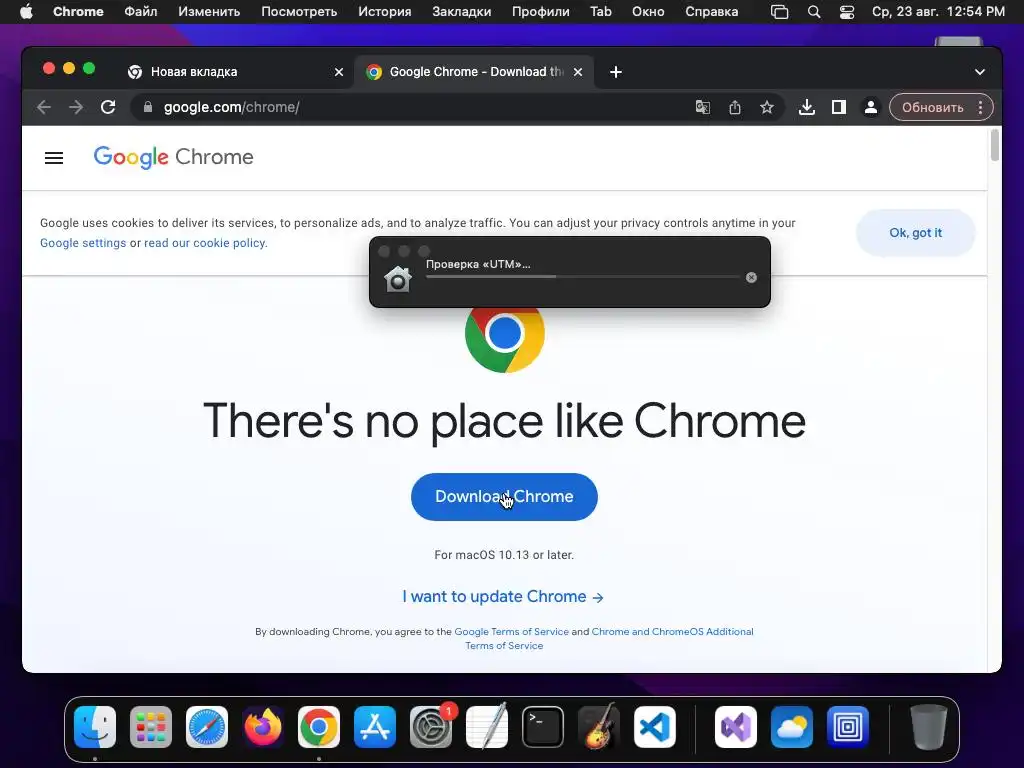This screenshot has height=768, width=1024.
Task: Switch to the Новая вкладка tab
Action: (235, 72)
